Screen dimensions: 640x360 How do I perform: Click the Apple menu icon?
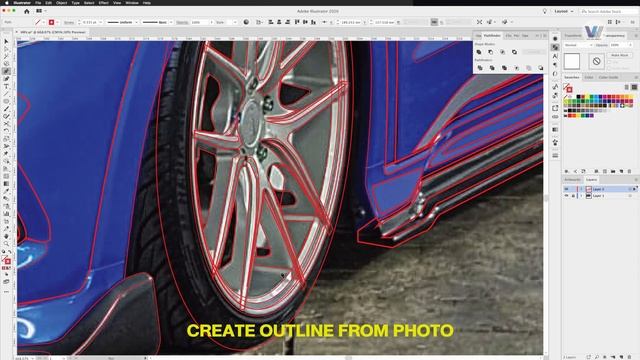click(7, 2)
